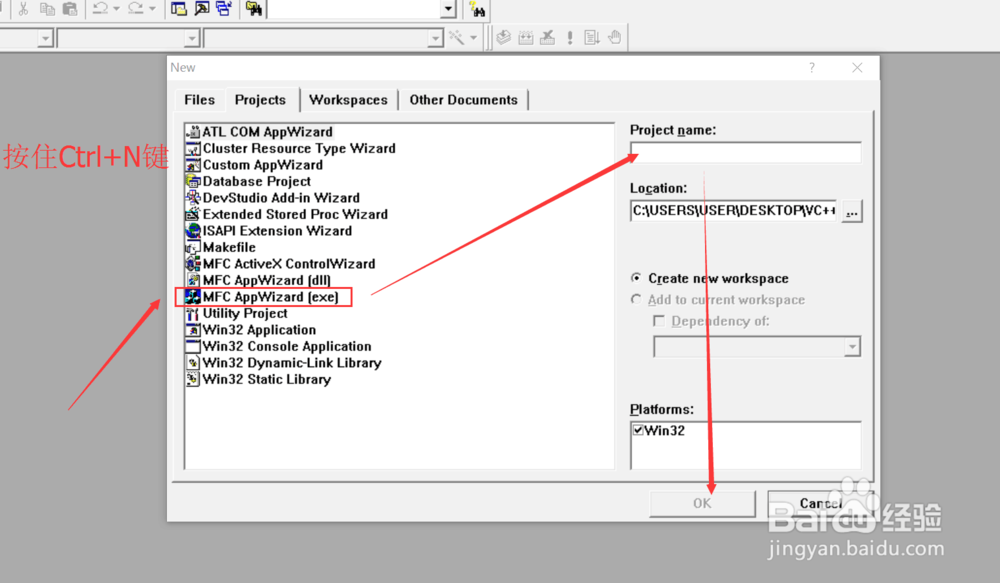This screenshot has width=1000, height=583.
Task: Click the Location path field
Action: (x=733, y=210)
